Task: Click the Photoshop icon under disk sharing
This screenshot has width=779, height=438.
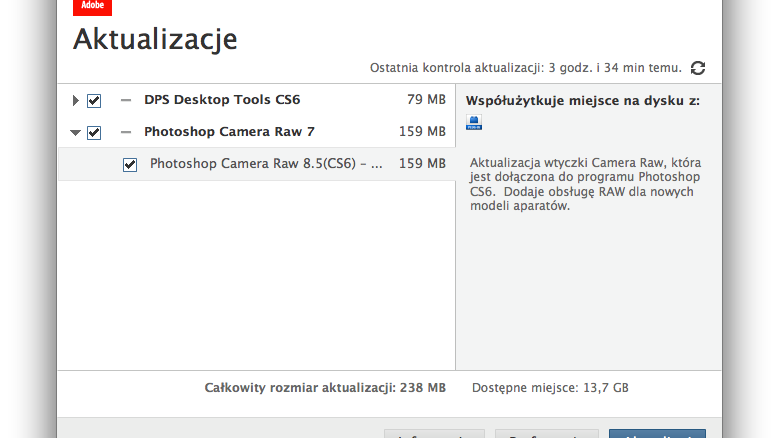Action: point(475,123)
